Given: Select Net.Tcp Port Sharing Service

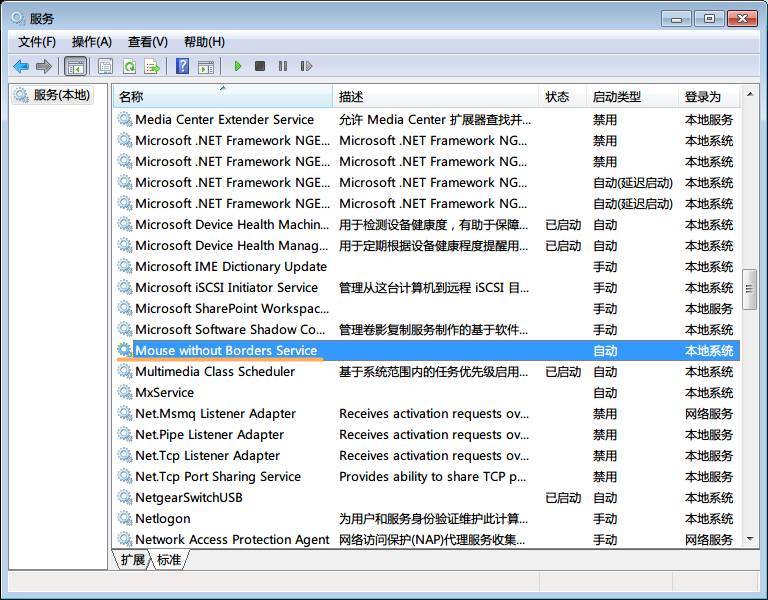Looking at the screenshot, I should (x=428, y=476).
